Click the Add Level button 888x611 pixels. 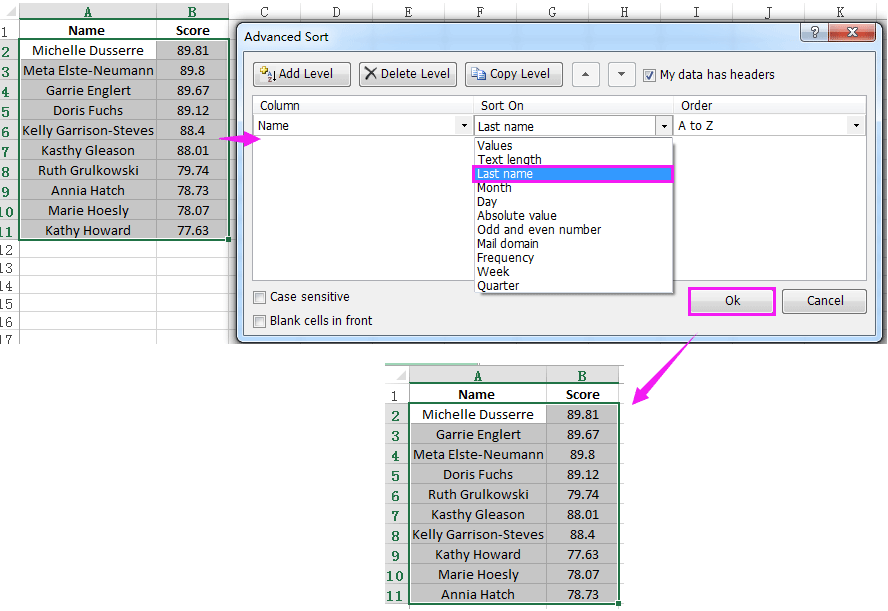[x=302, y=74]
